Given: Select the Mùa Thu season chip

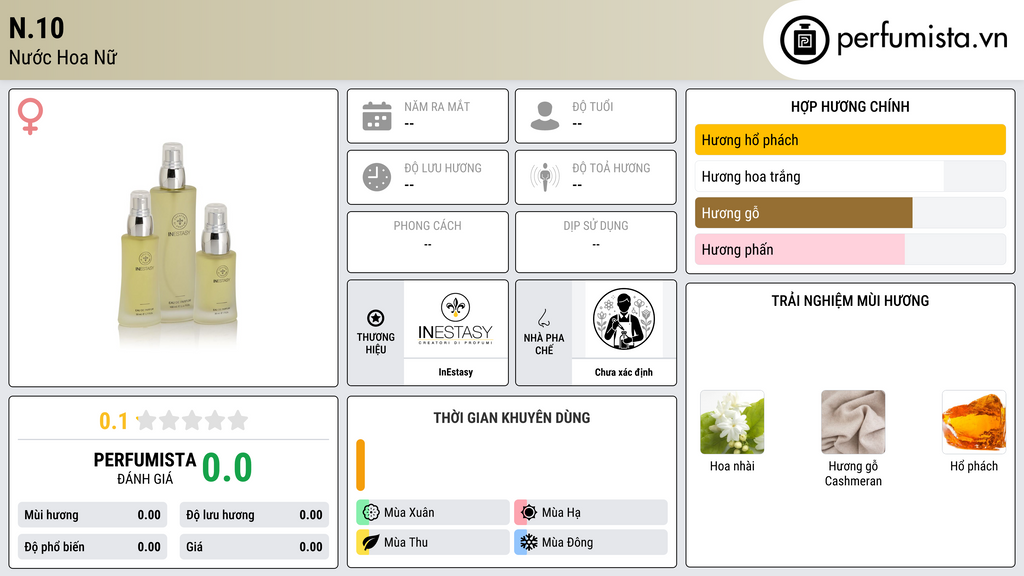Looking at the screenshot, I should (433, 542).
